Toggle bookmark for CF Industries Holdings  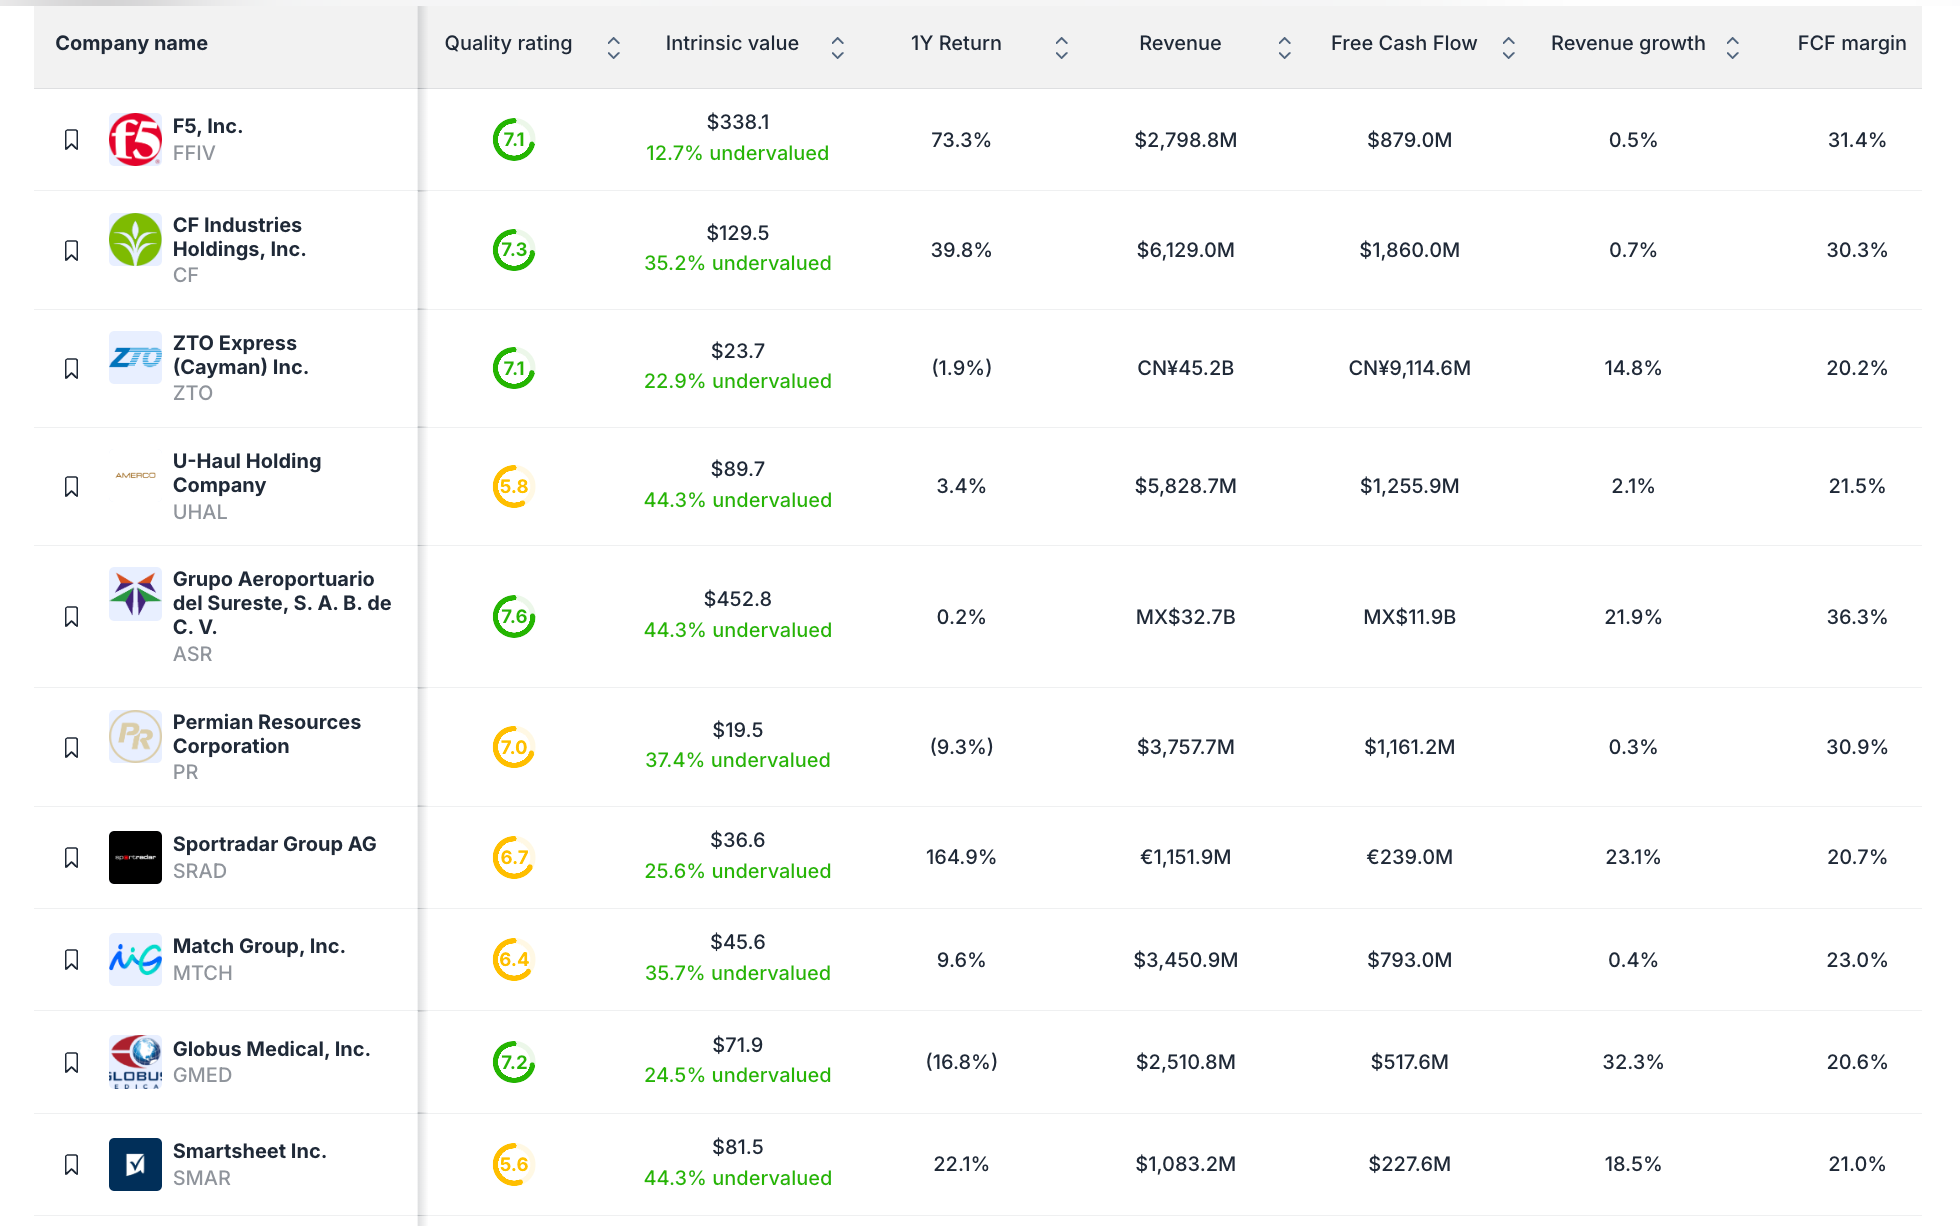[71, 250]
